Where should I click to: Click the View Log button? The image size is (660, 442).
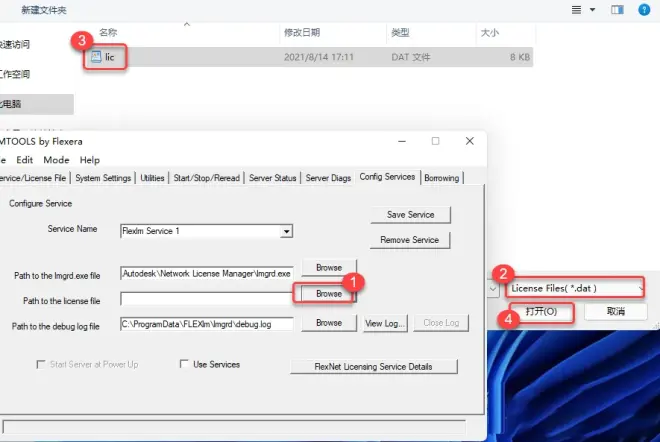click(x=385, y=323)
